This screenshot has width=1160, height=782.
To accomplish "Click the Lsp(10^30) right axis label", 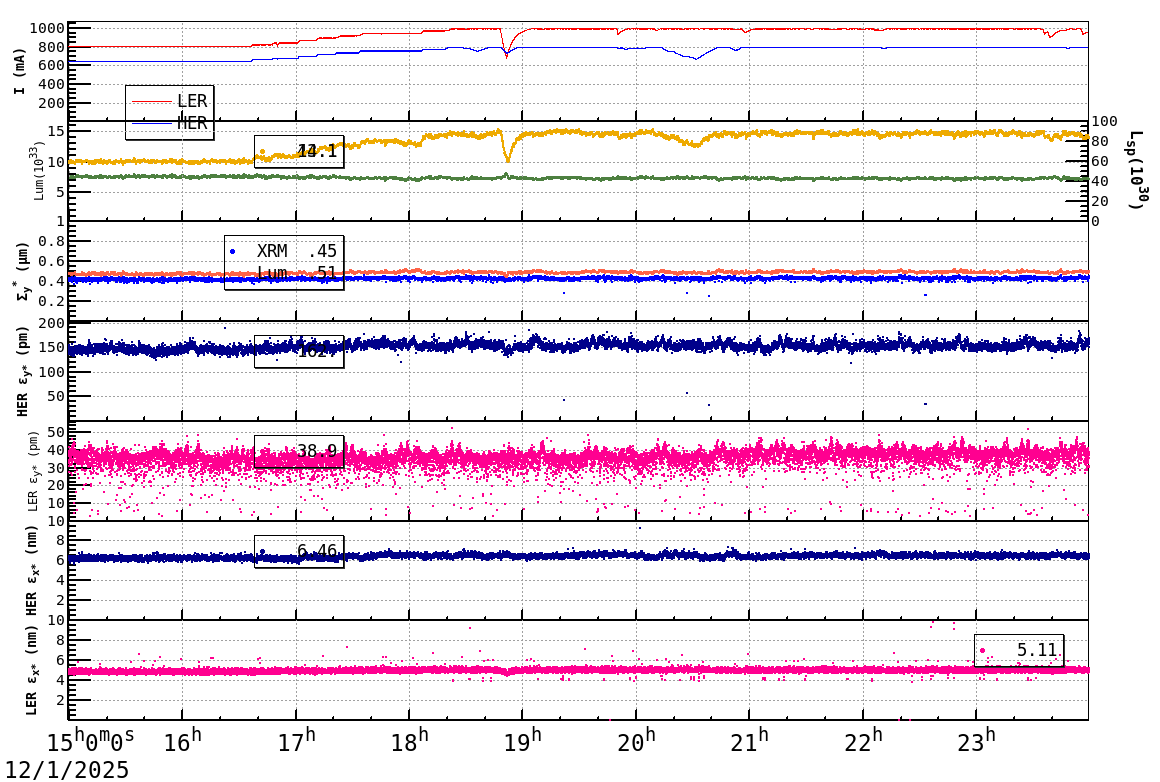I will coord(1136,170).
